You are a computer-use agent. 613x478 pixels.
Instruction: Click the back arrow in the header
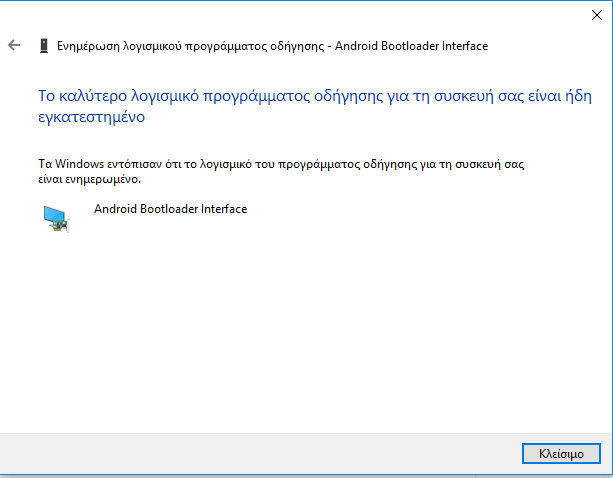click(x=14, y=45)
